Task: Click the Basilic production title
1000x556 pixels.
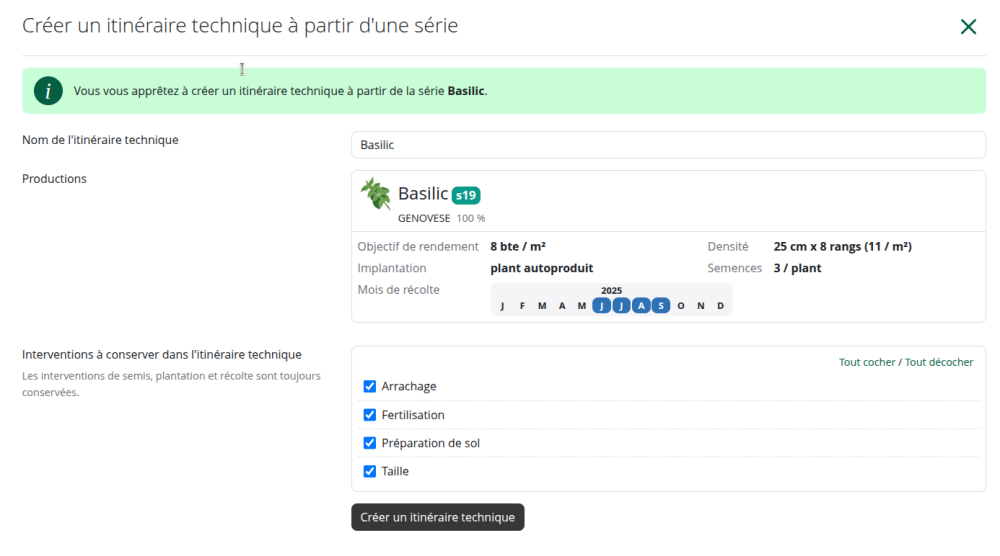Action: tap(423, 194)
